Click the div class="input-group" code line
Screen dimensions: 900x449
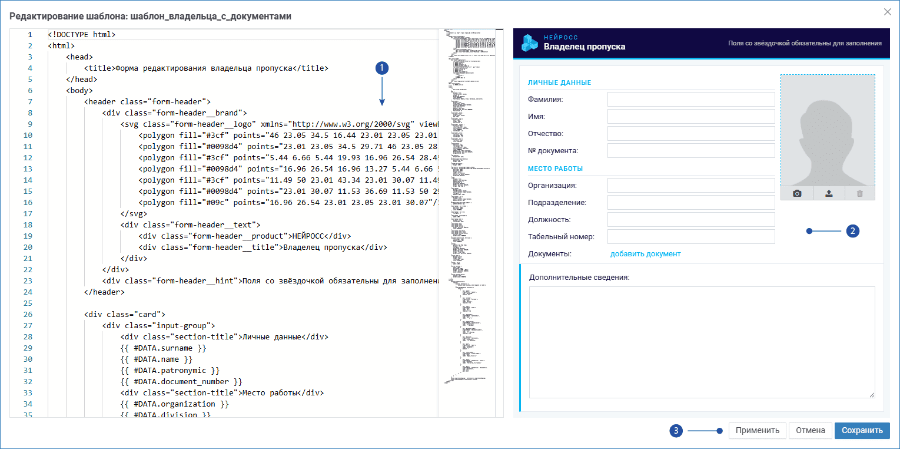click(x=158, y=326)
